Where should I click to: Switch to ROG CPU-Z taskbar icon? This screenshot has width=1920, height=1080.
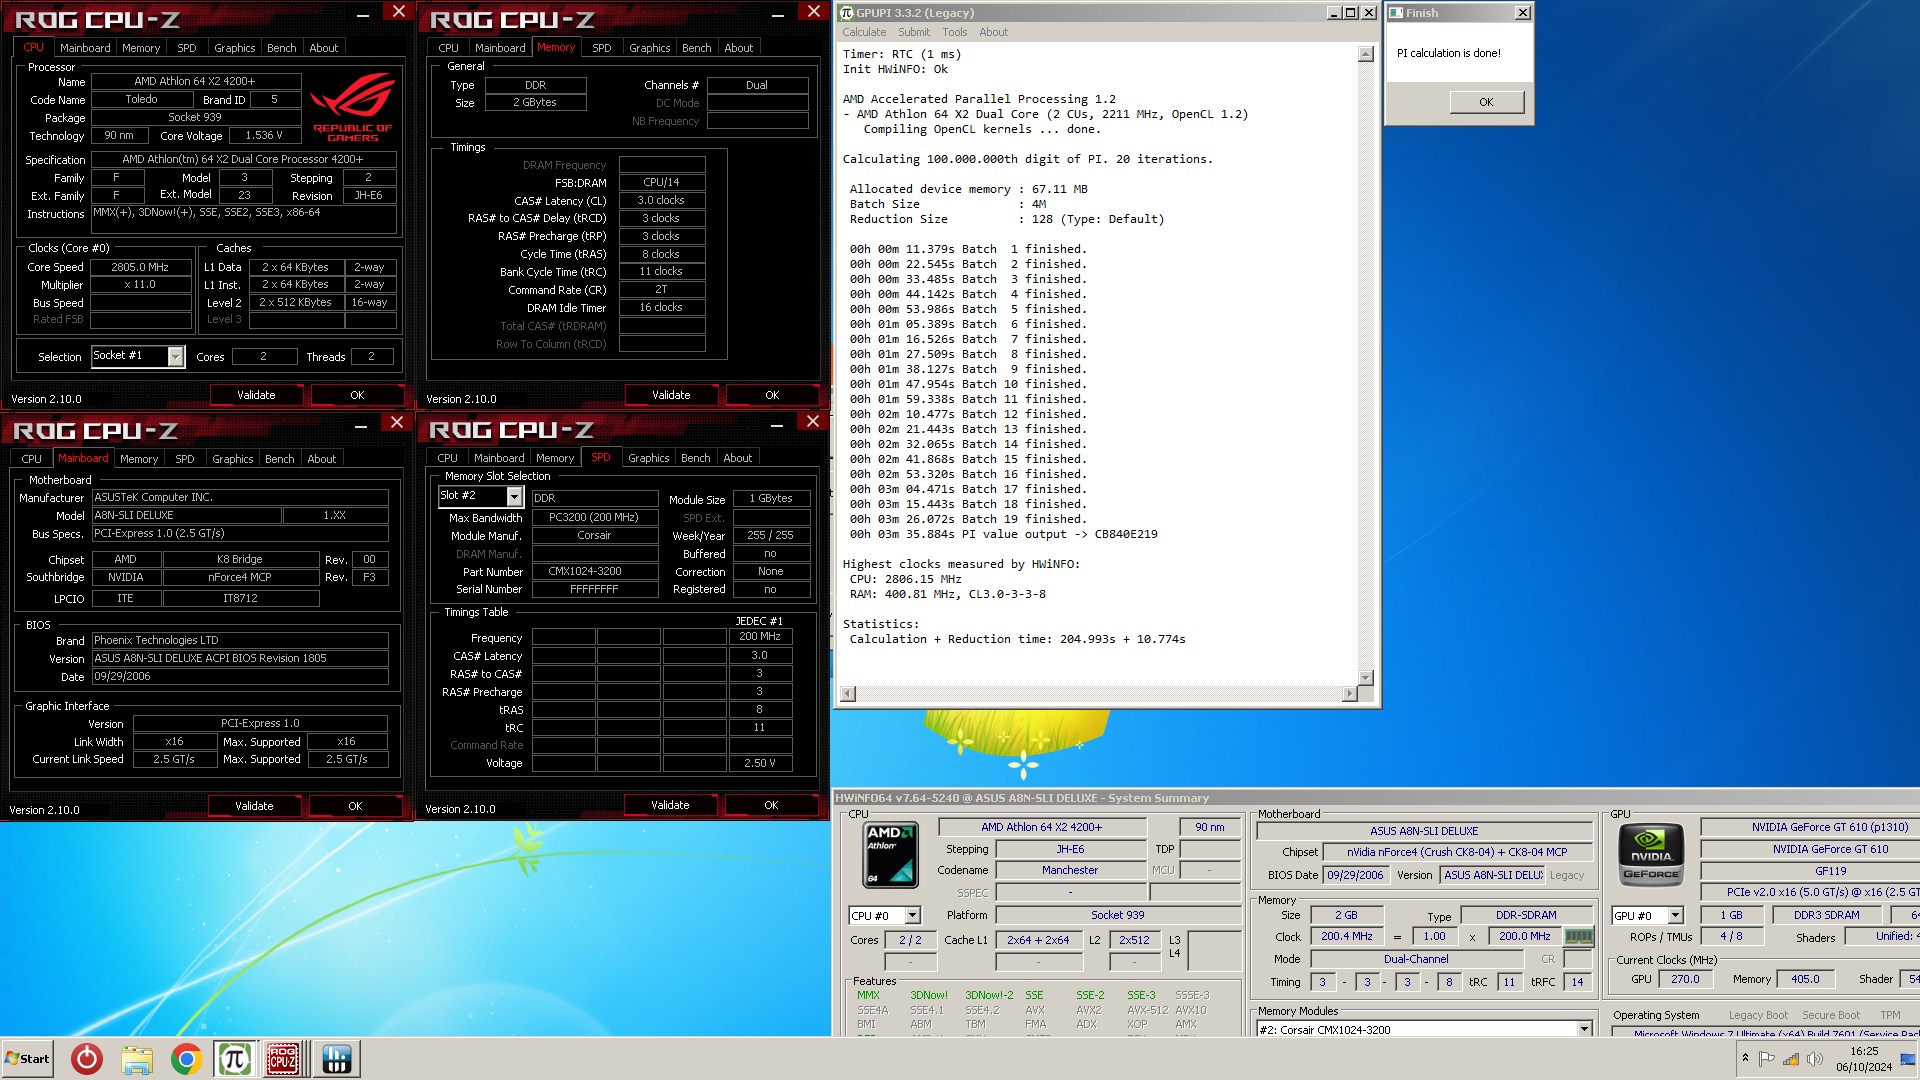click(x=283, y=1059)
